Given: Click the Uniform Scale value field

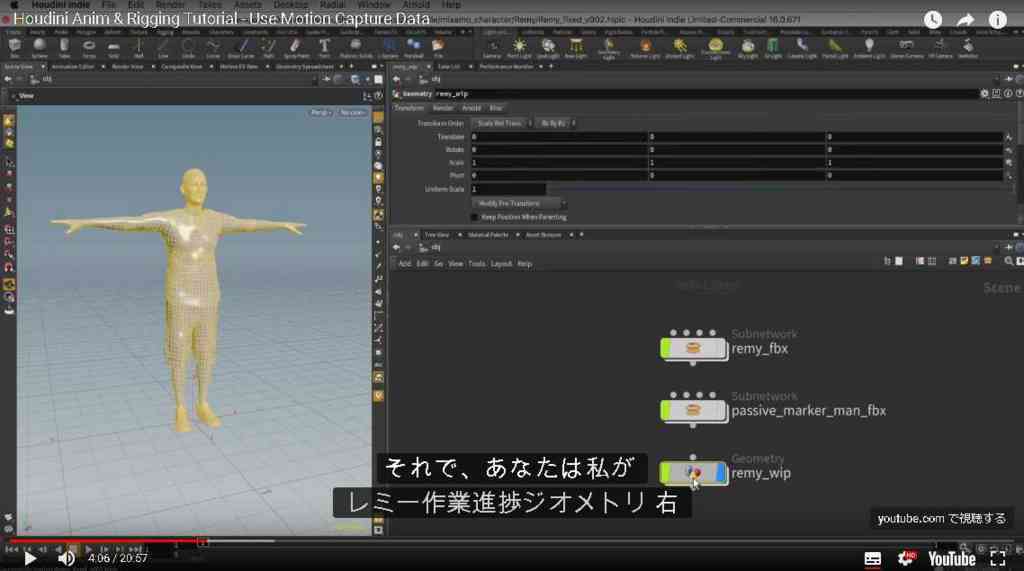Looking at the screenshot, I should click(508, 189).
